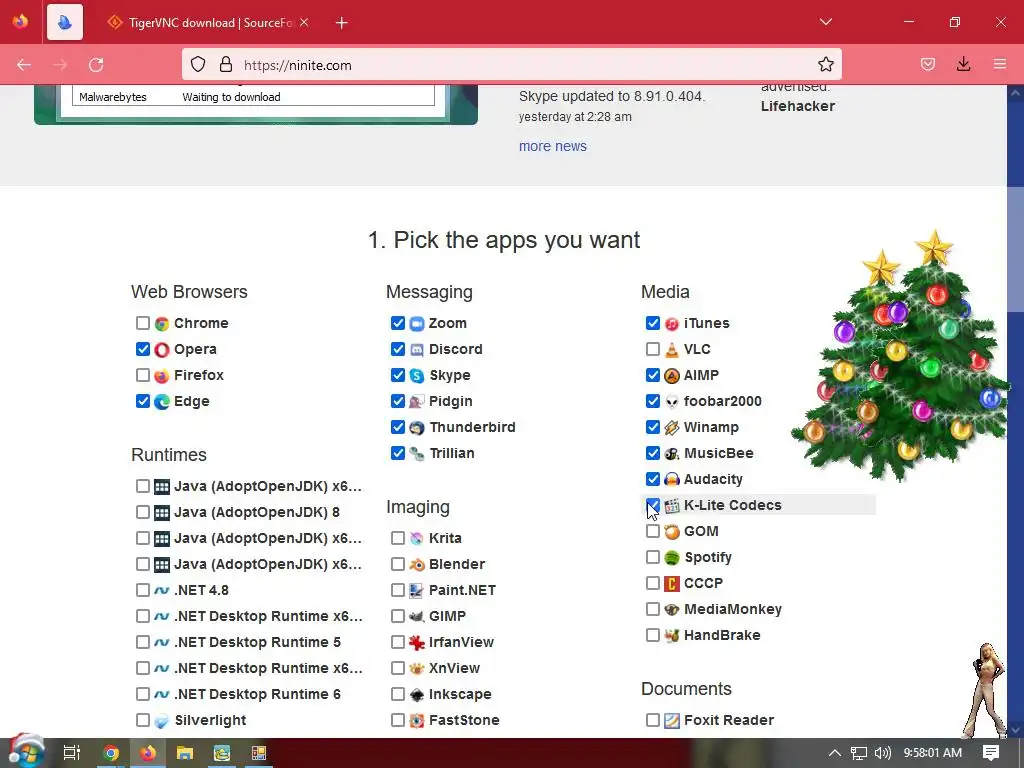Click the Audacity headphones icon

click(672, 479)
